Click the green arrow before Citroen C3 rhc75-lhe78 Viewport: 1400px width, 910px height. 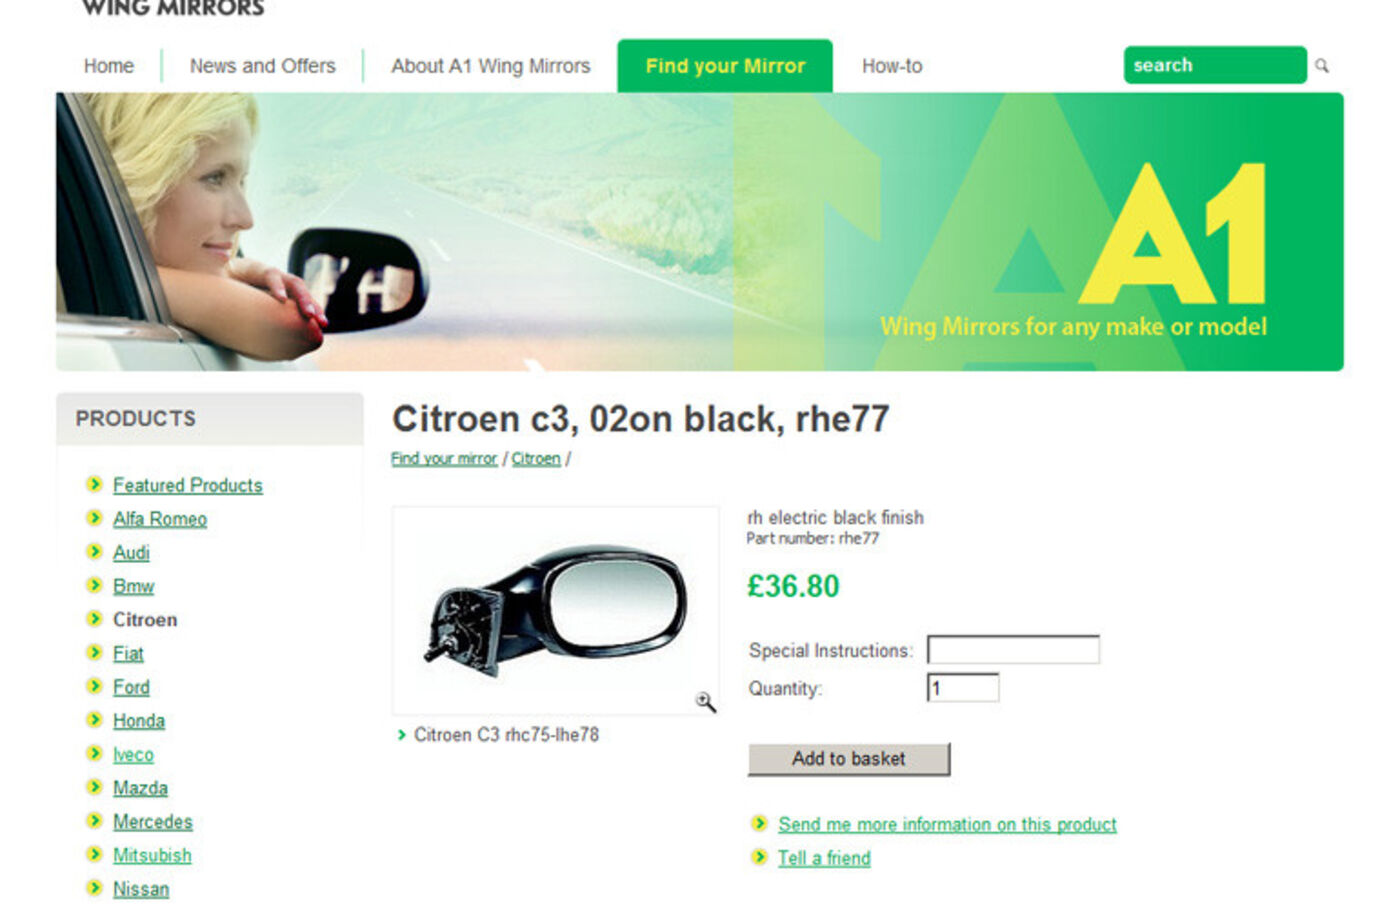click(402, 735)
